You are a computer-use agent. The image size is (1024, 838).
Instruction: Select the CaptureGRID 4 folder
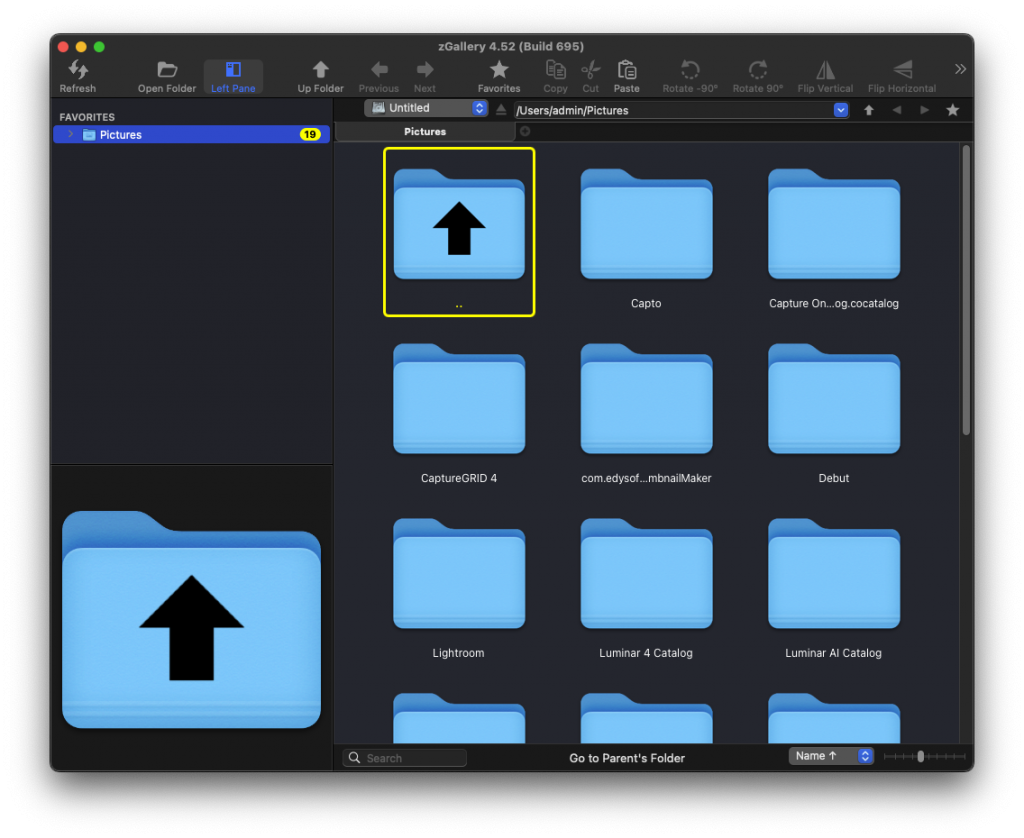[459, 399]
